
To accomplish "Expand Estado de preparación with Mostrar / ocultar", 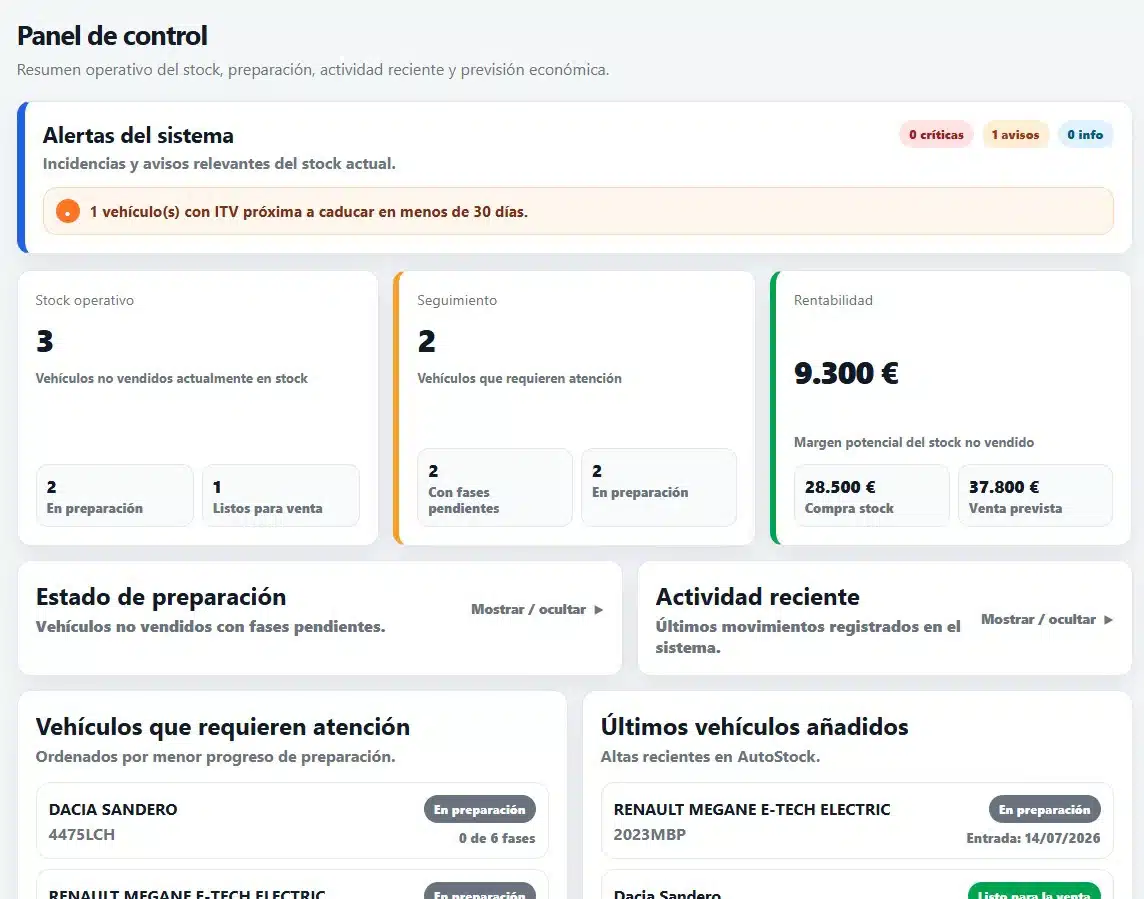I will click(537, 609).
